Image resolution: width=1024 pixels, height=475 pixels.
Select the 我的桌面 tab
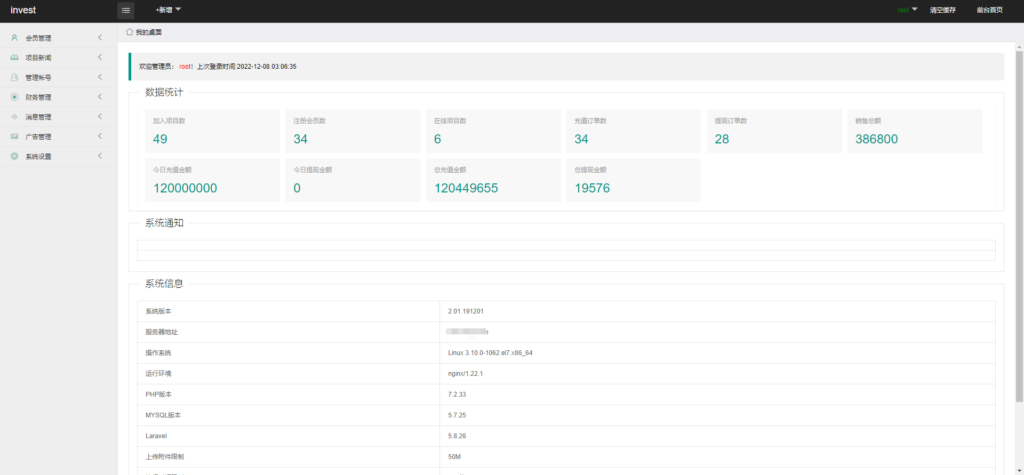pos(148,32)
